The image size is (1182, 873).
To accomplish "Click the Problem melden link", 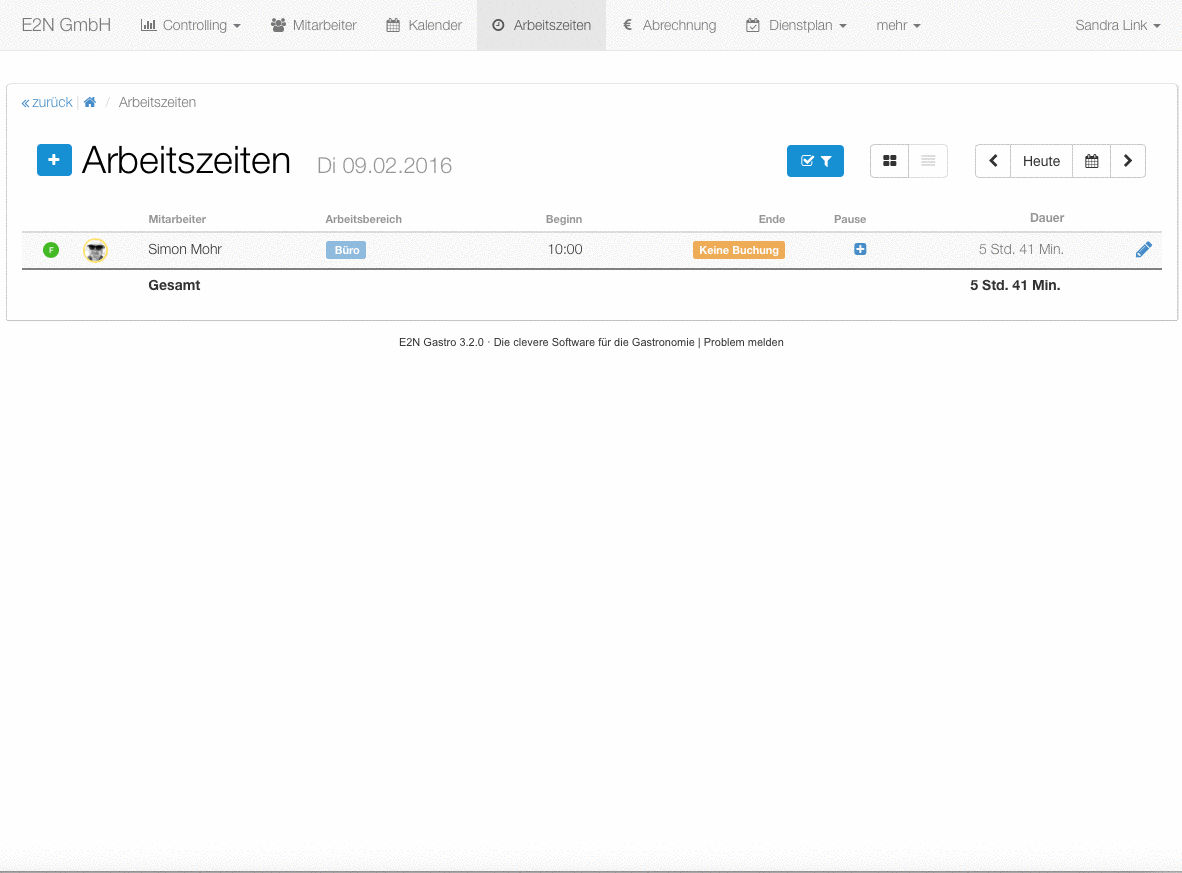I will coord(743,342).
